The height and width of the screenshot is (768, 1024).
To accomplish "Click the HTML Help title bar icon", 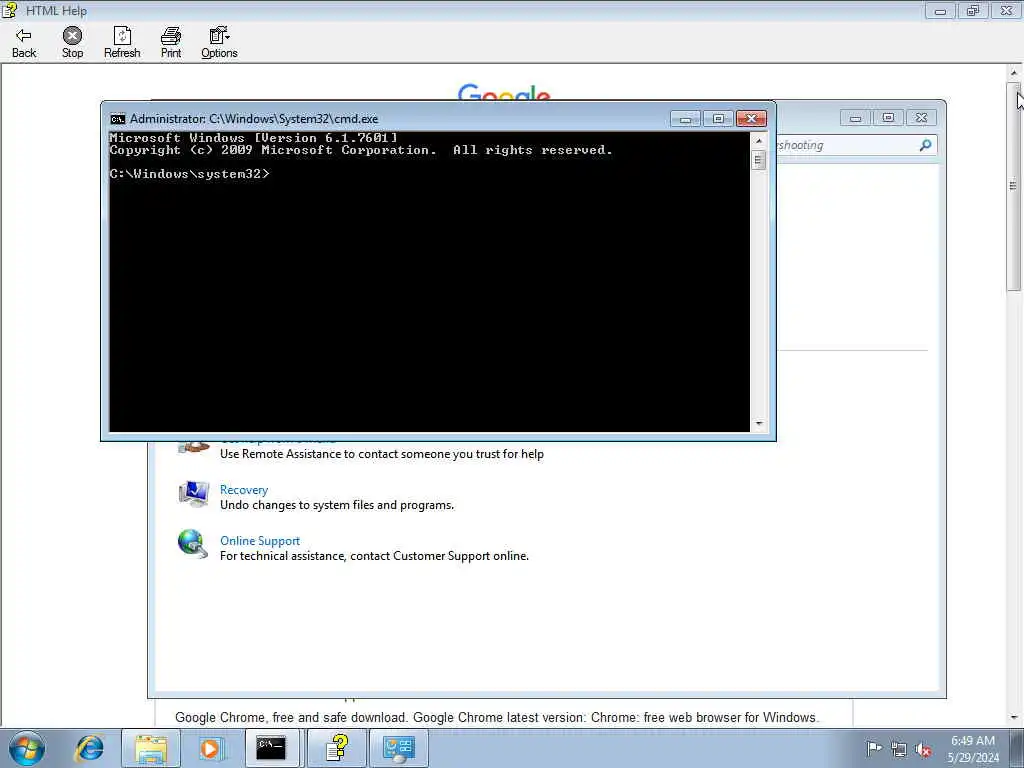I will coord(10,10).
